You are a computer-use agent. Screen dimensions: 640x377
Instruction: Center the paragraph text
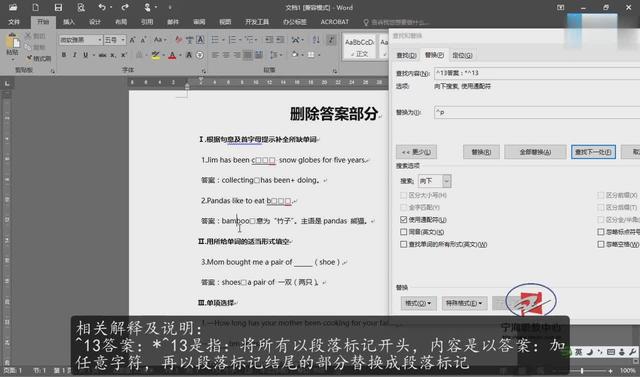226,55
